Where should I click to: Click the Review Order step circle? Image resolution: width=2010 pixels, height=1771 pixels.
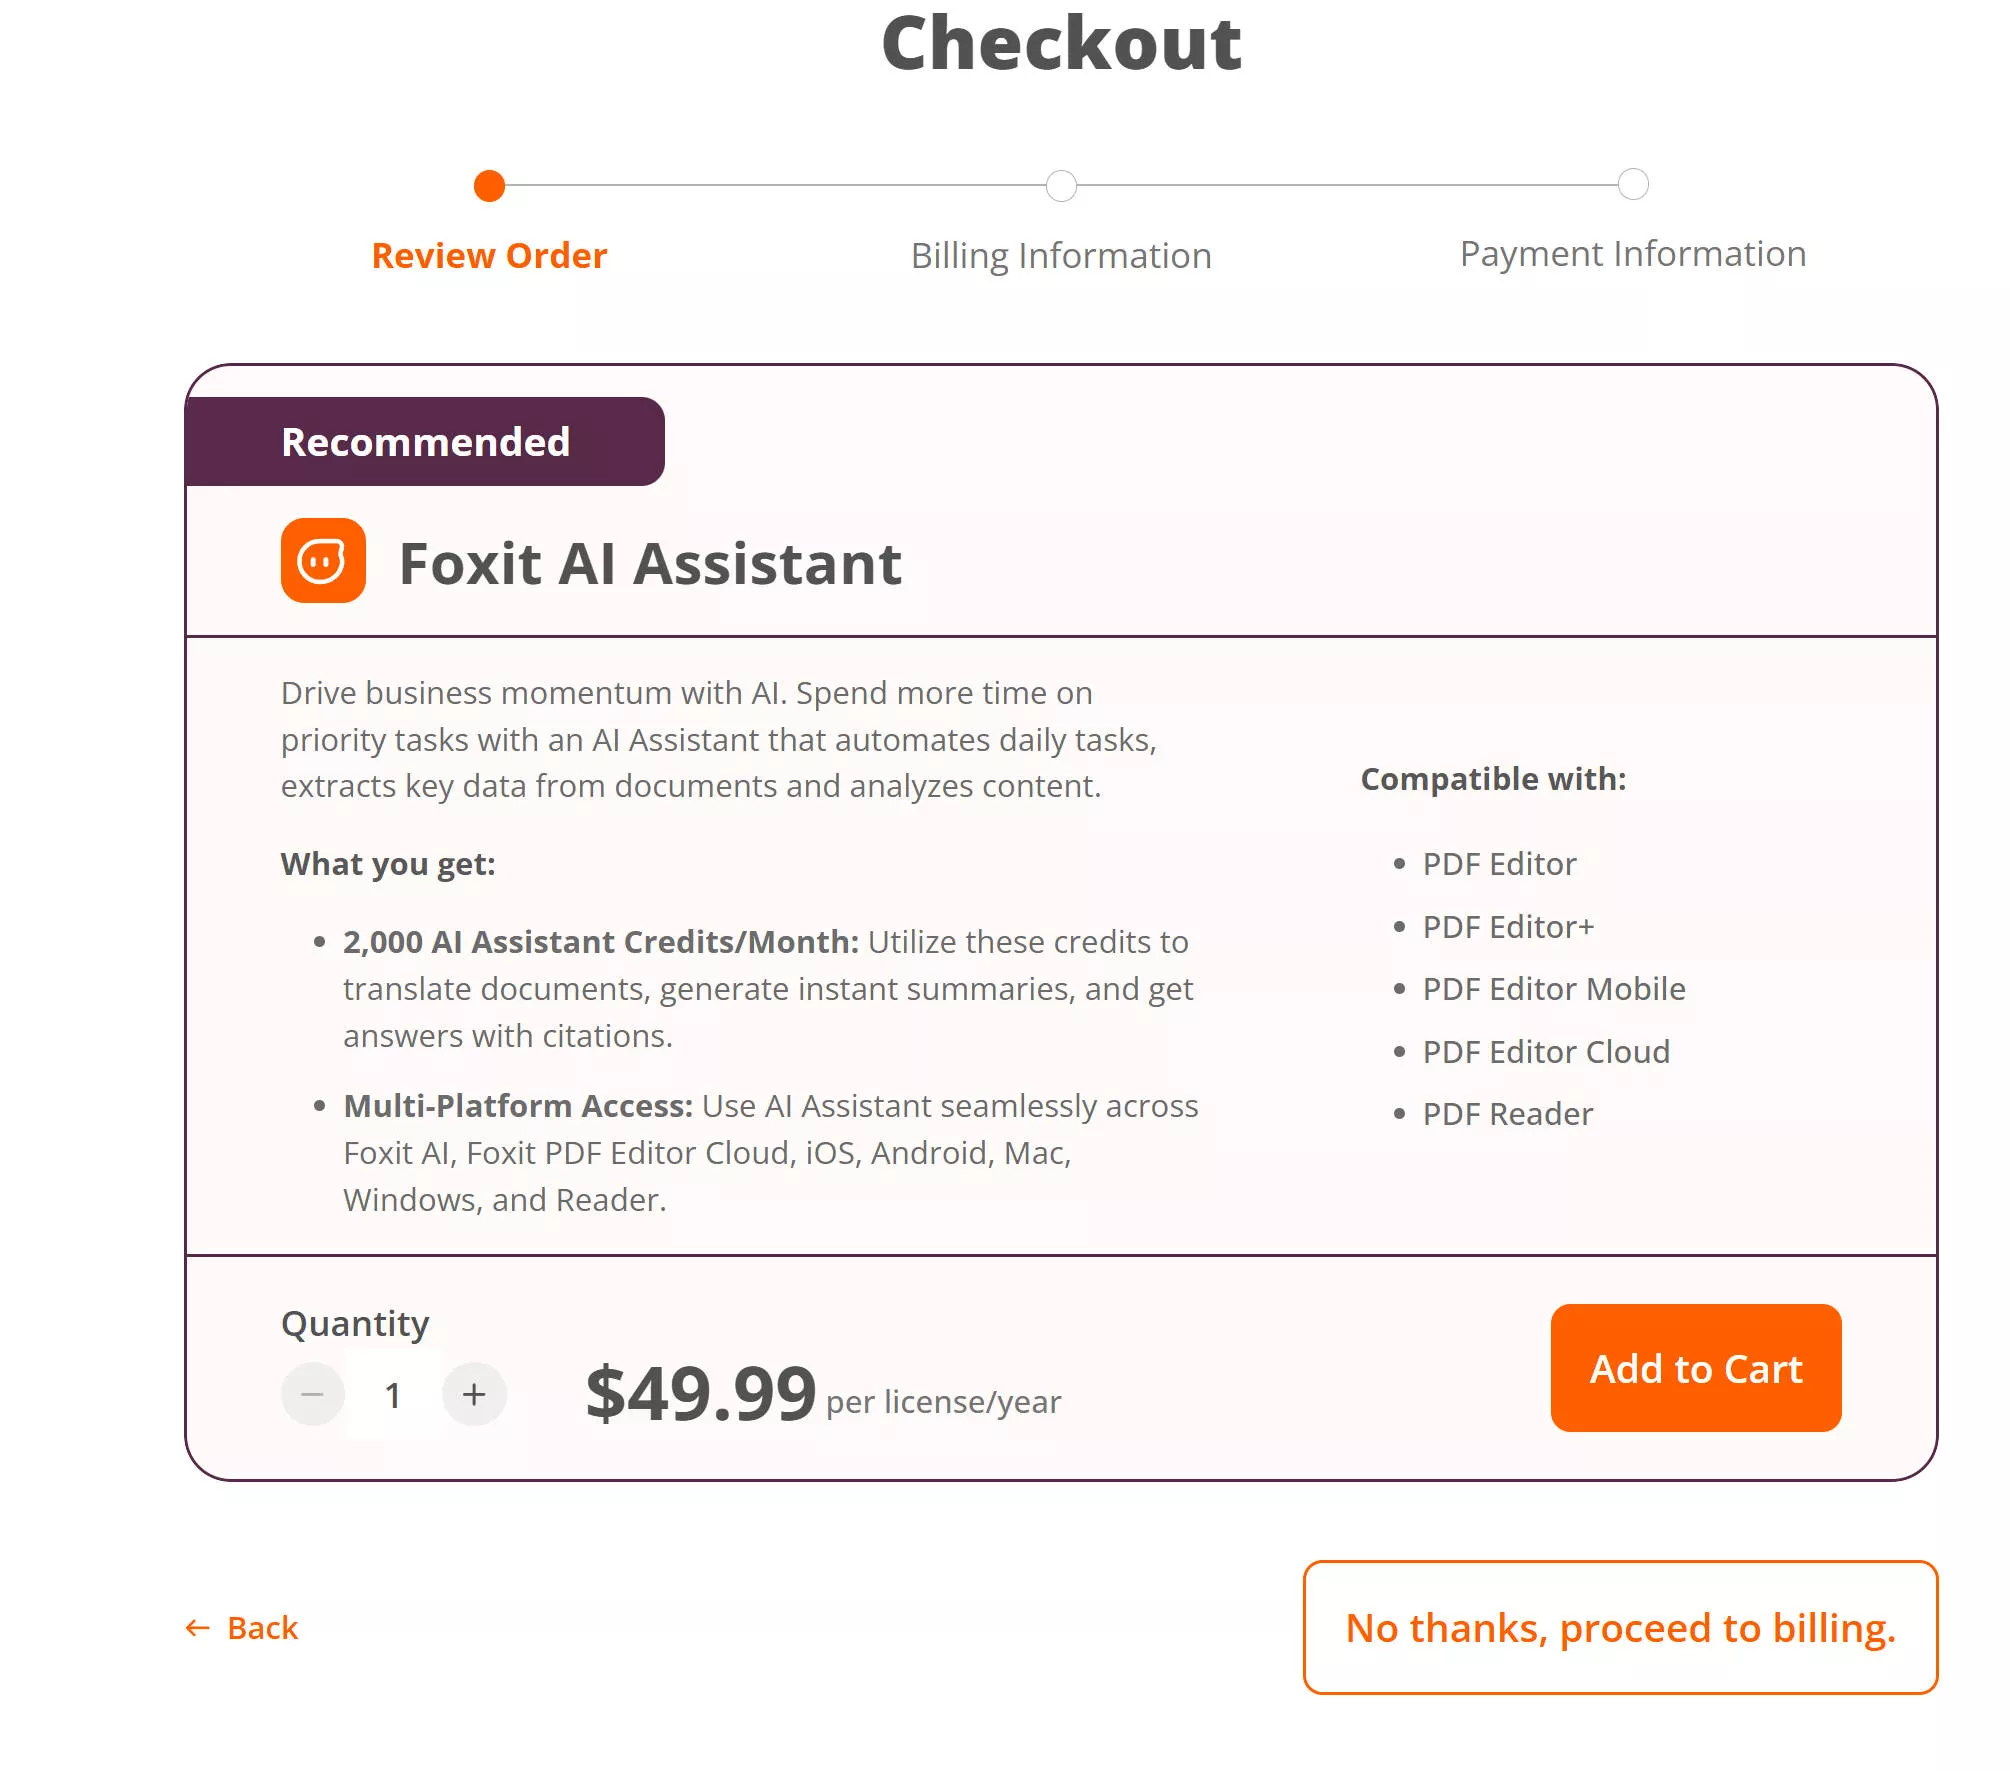[x=489, y=186]
